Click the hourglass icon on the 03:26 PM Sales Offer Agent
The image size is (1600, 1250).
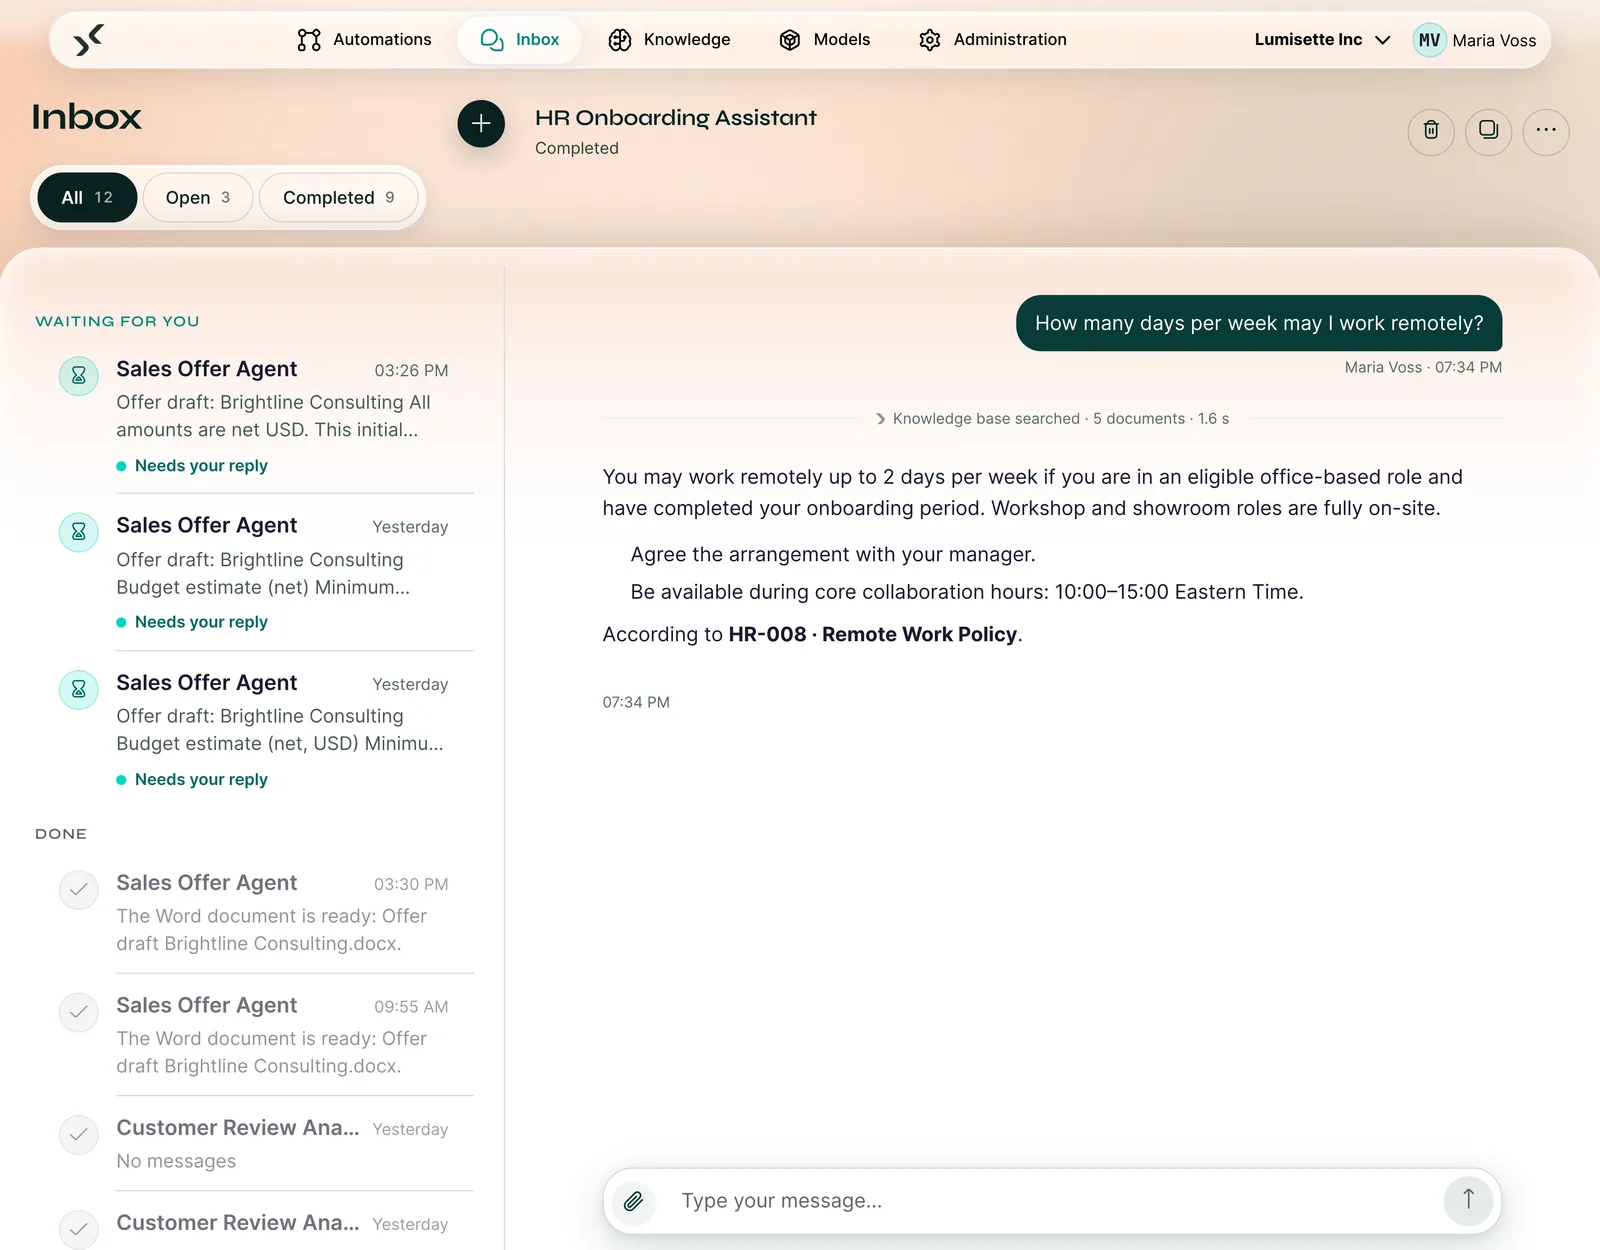79,376
